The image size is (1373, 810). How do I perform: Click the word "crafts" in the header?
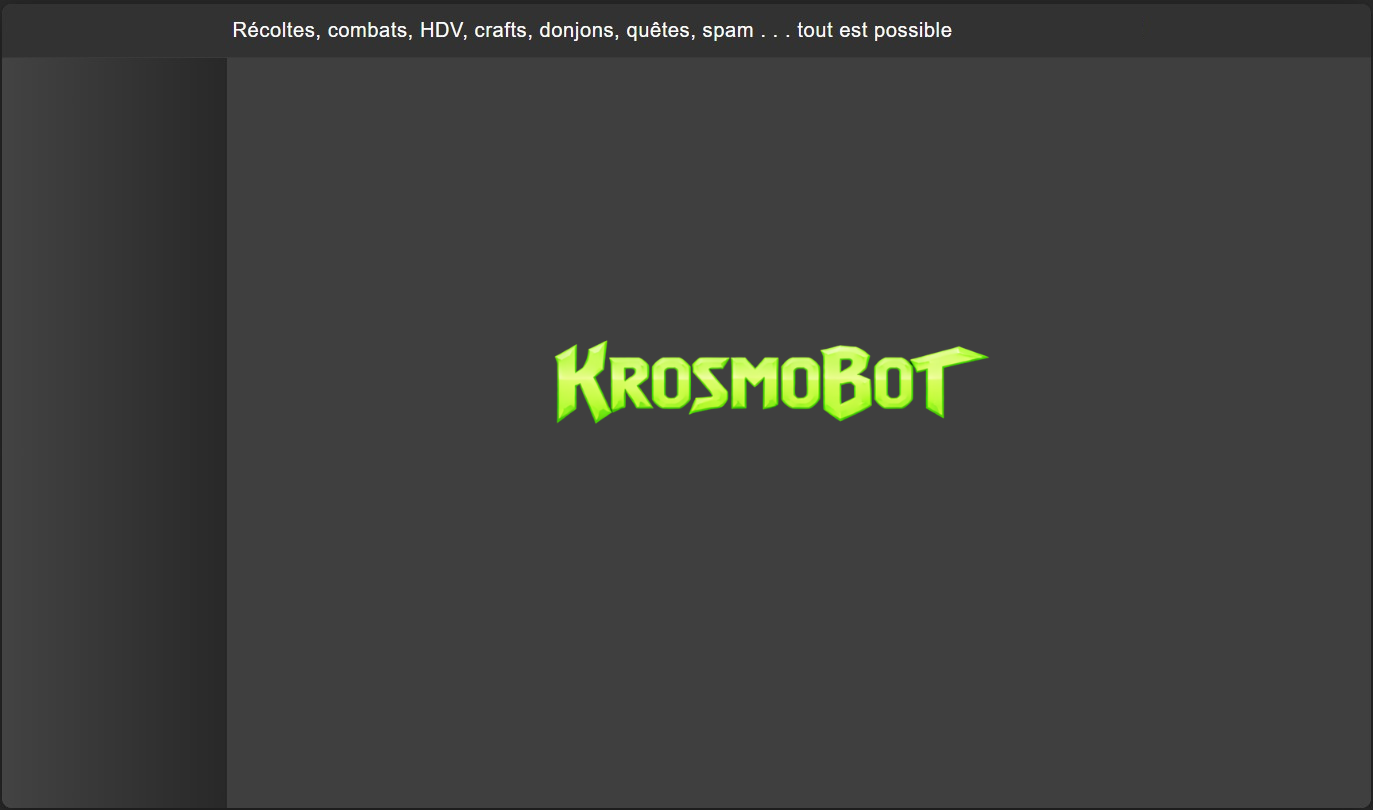point(501,30)
